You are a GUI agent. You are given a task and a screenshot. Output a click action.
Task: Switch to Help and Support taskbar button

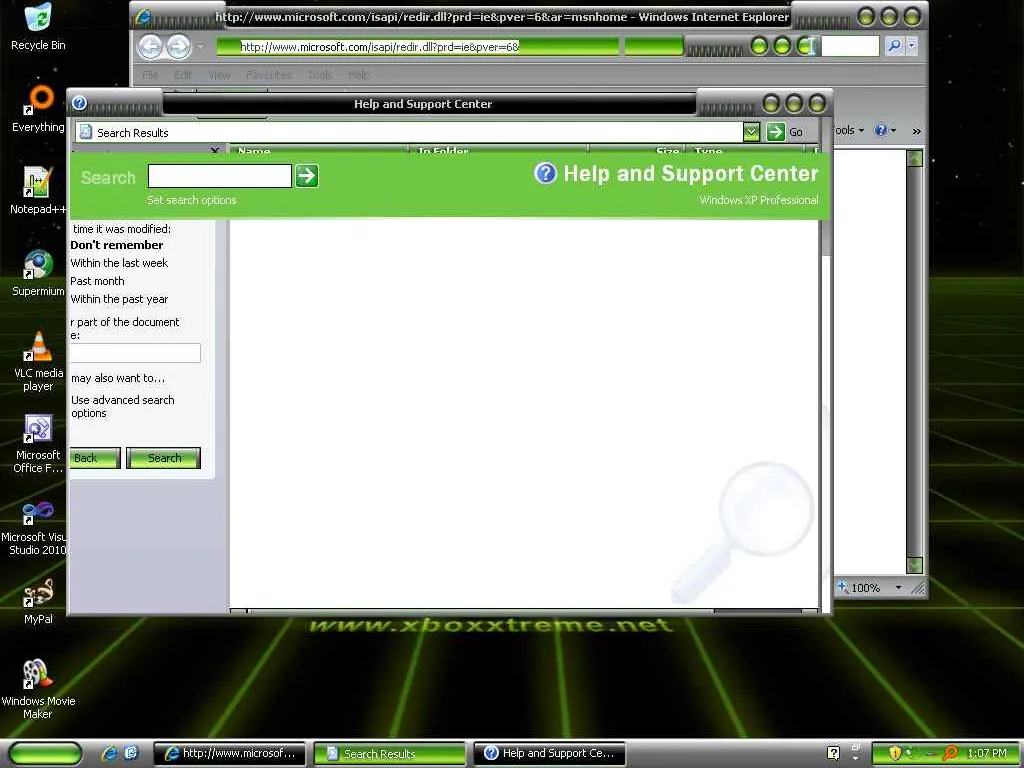[x=549, y=753]
